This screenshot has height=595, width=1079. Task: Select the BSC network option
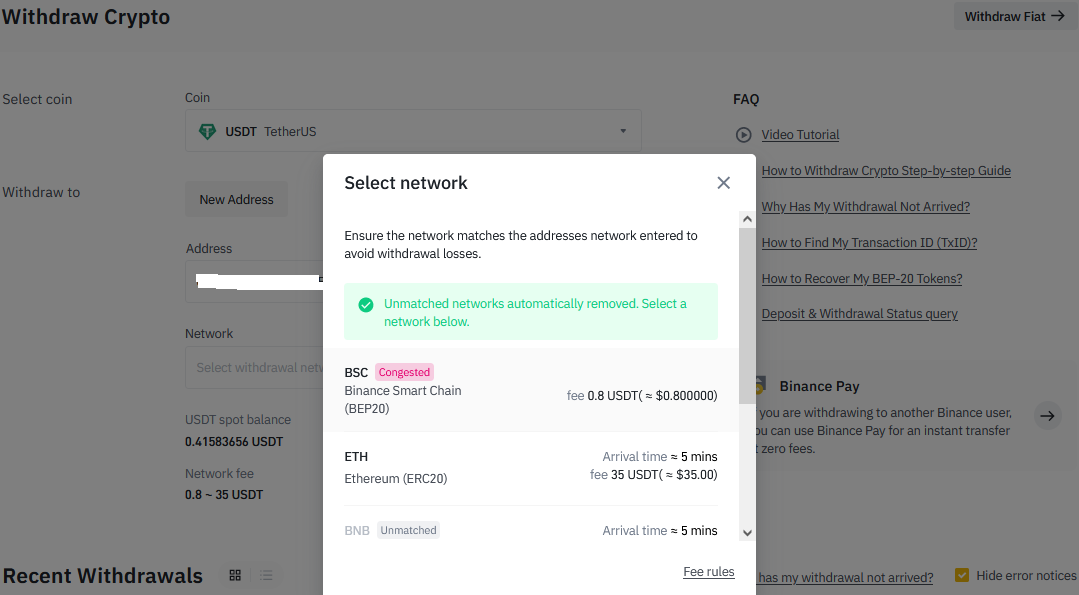pyautogui.click(x=530, y=390)
